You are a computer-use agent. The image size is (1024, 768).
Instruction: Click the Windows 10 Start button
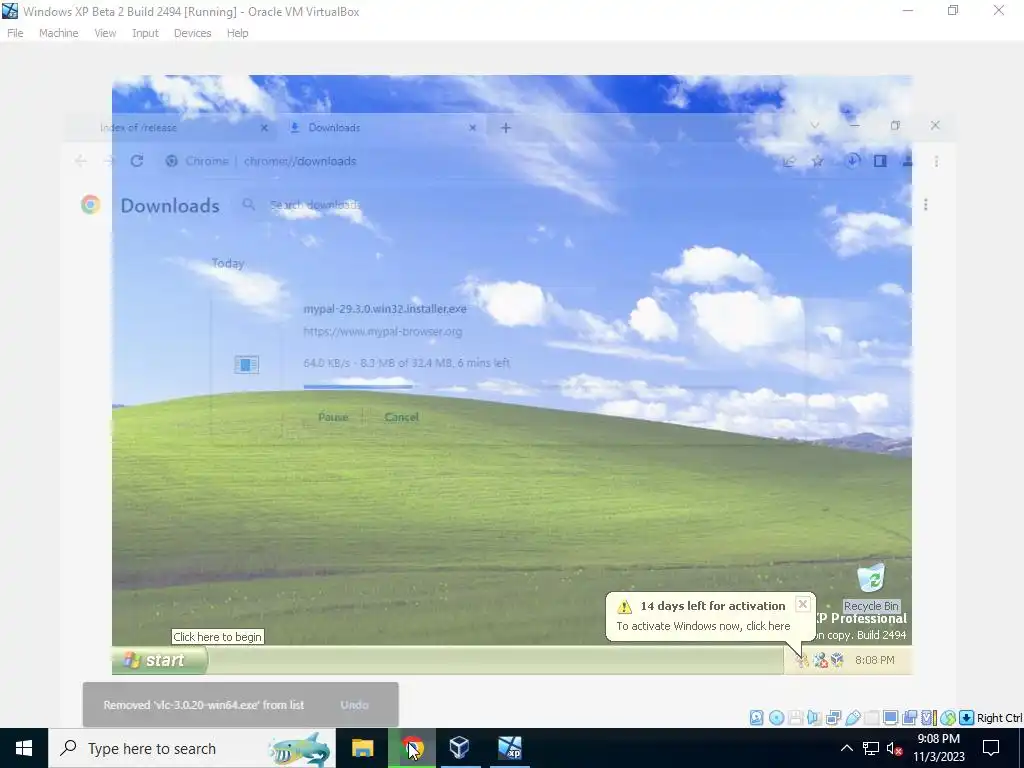coord(24,748)
